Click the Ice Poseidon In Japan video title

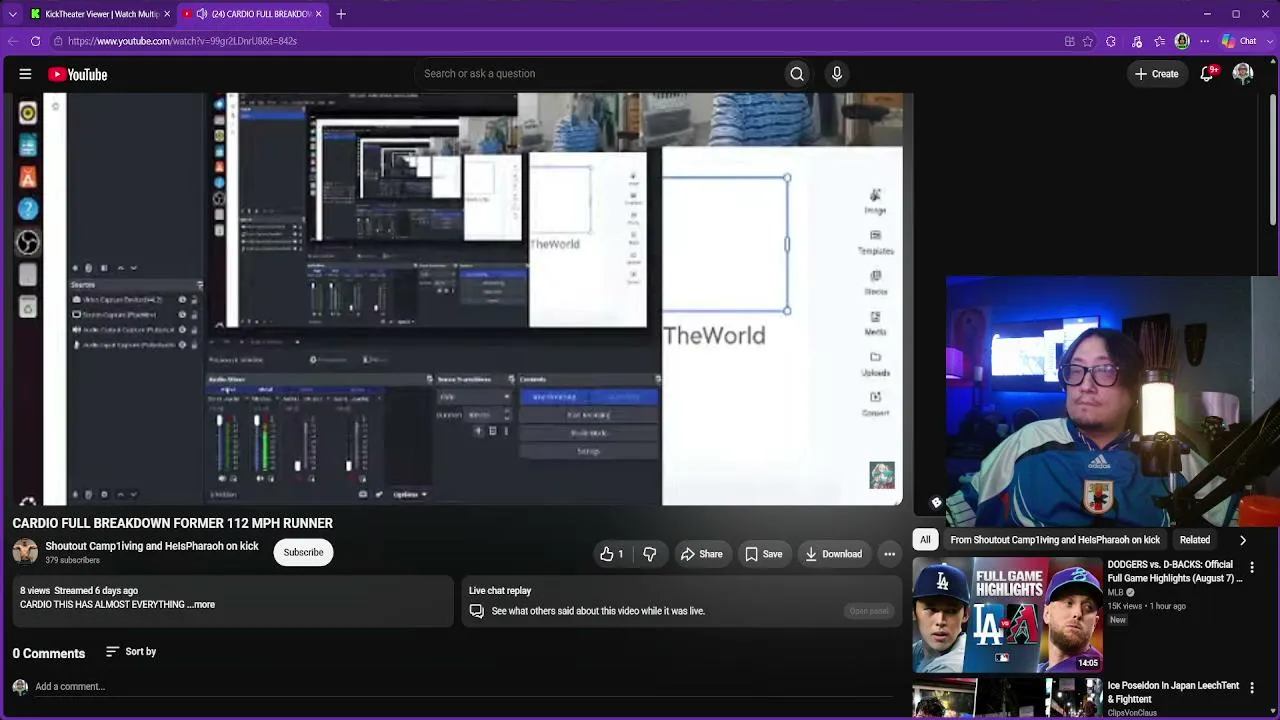[x=1173, y=693]
